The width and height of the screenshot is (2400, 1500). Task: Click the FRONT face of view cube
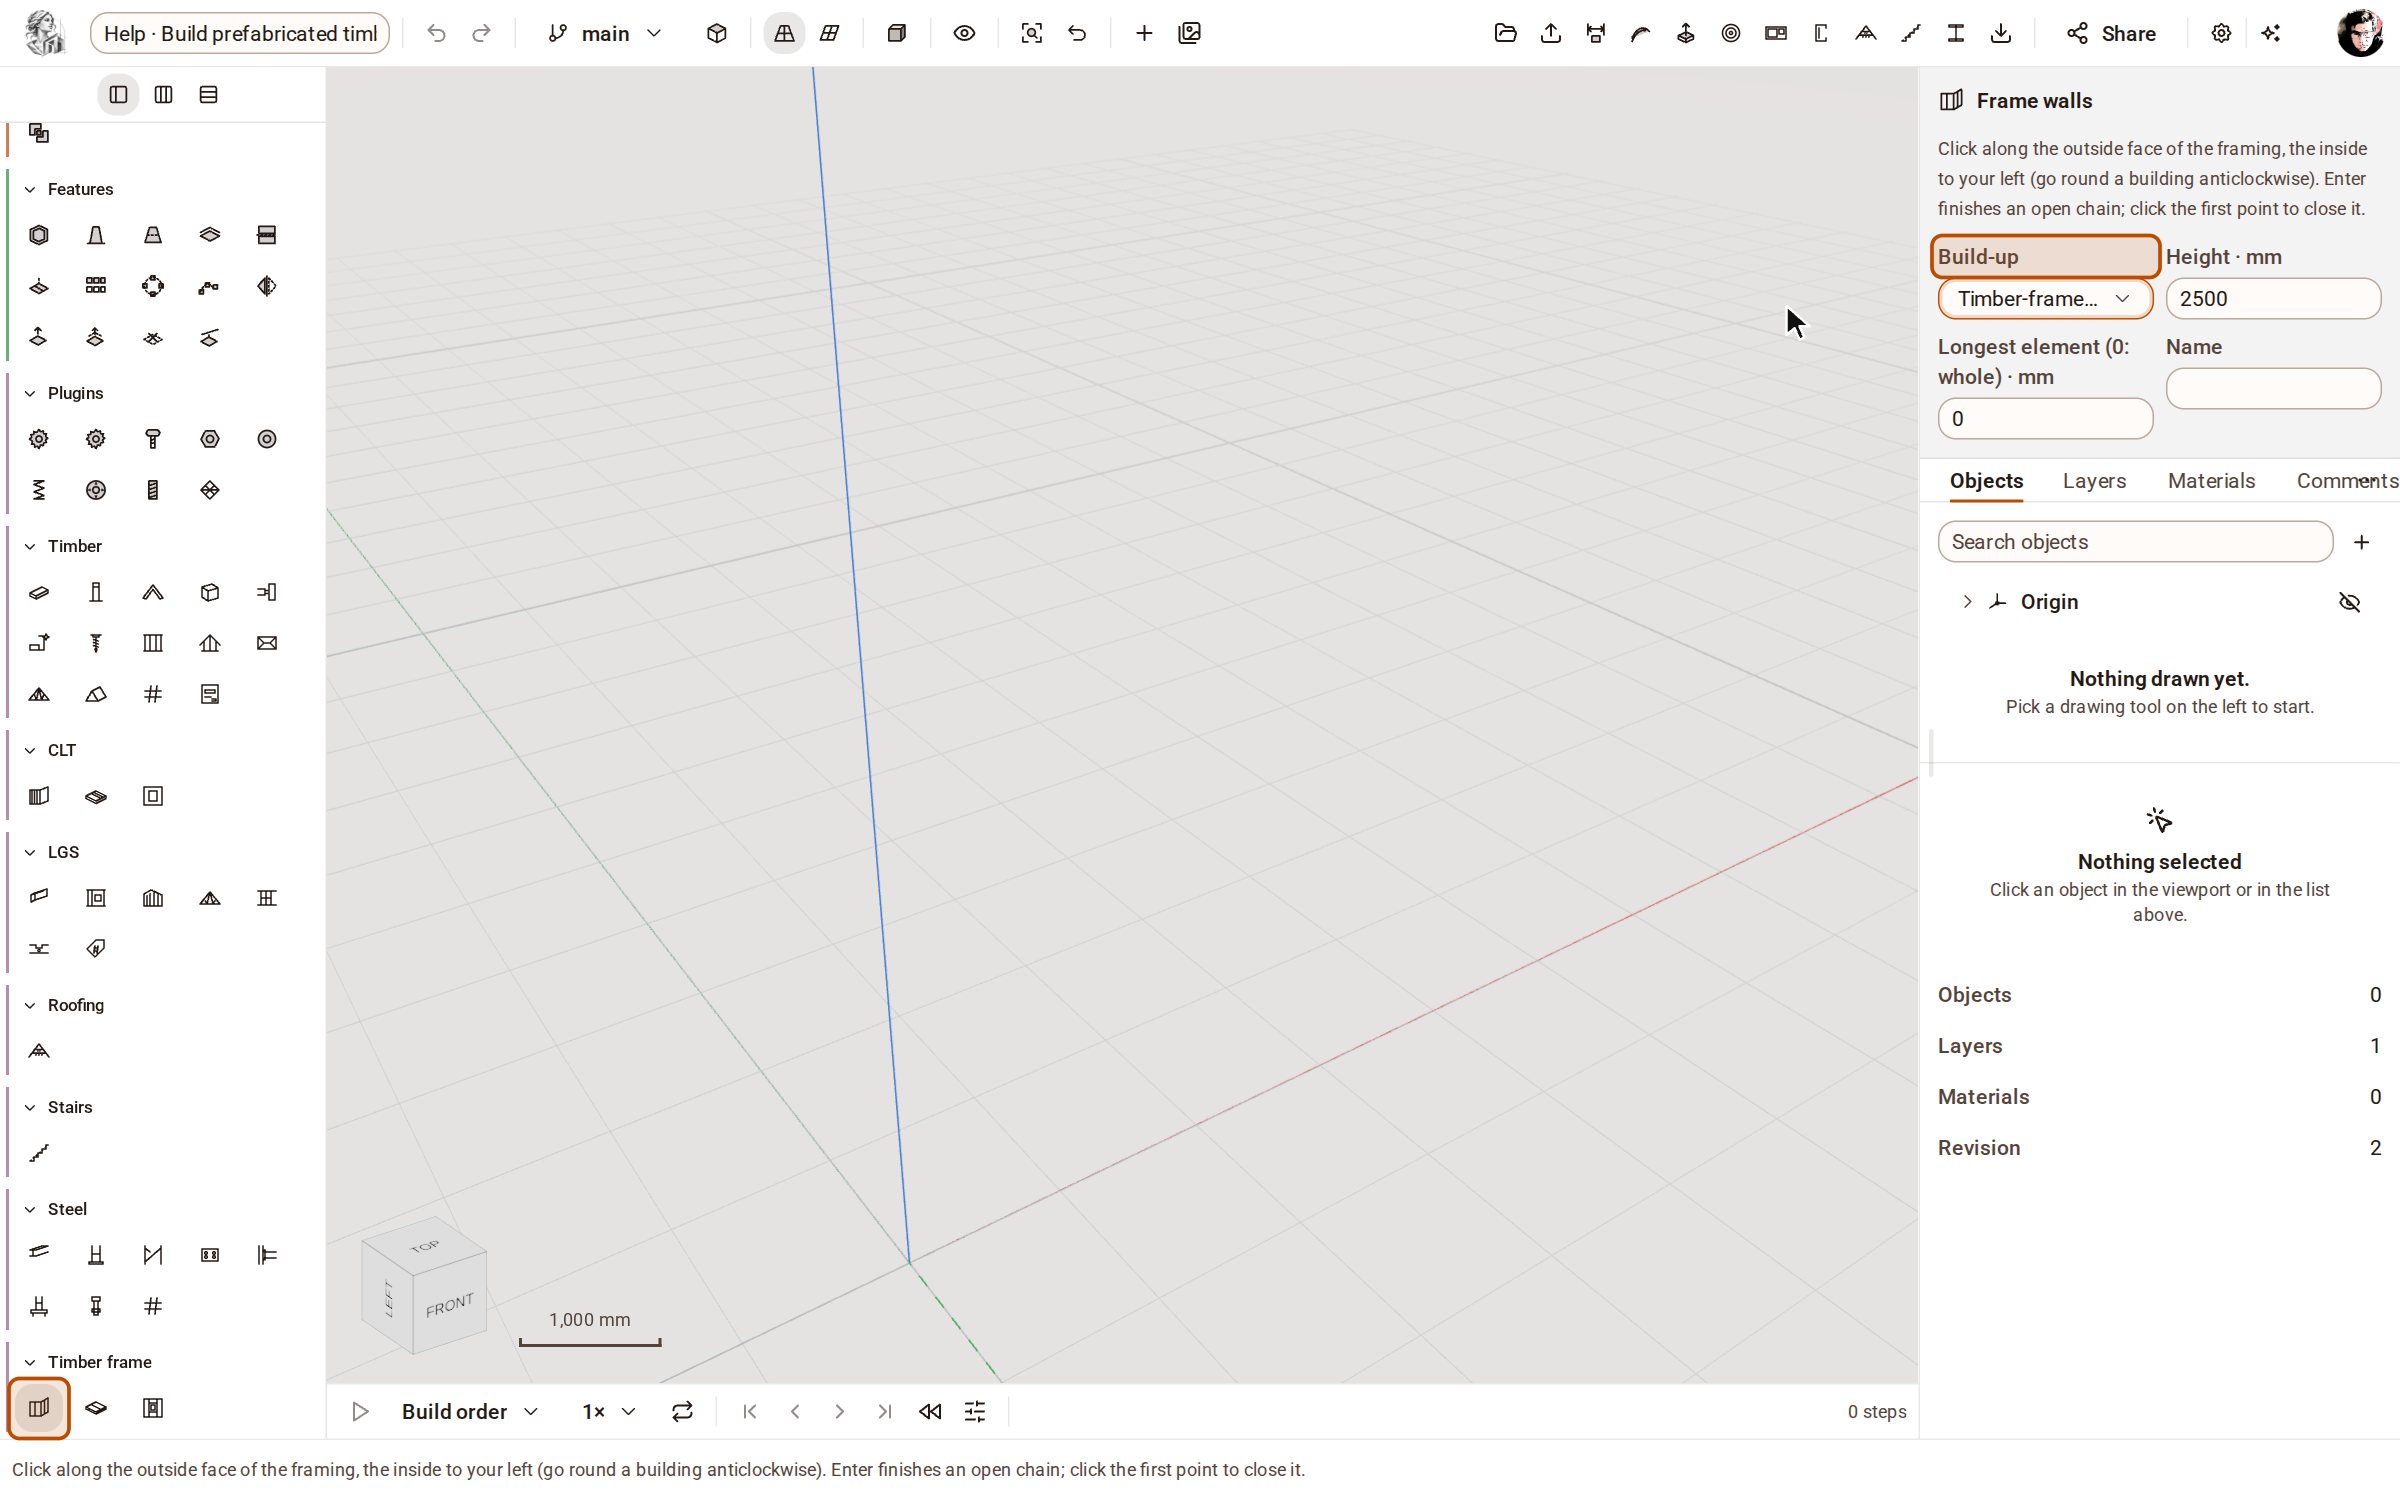tap(449, 1306)
